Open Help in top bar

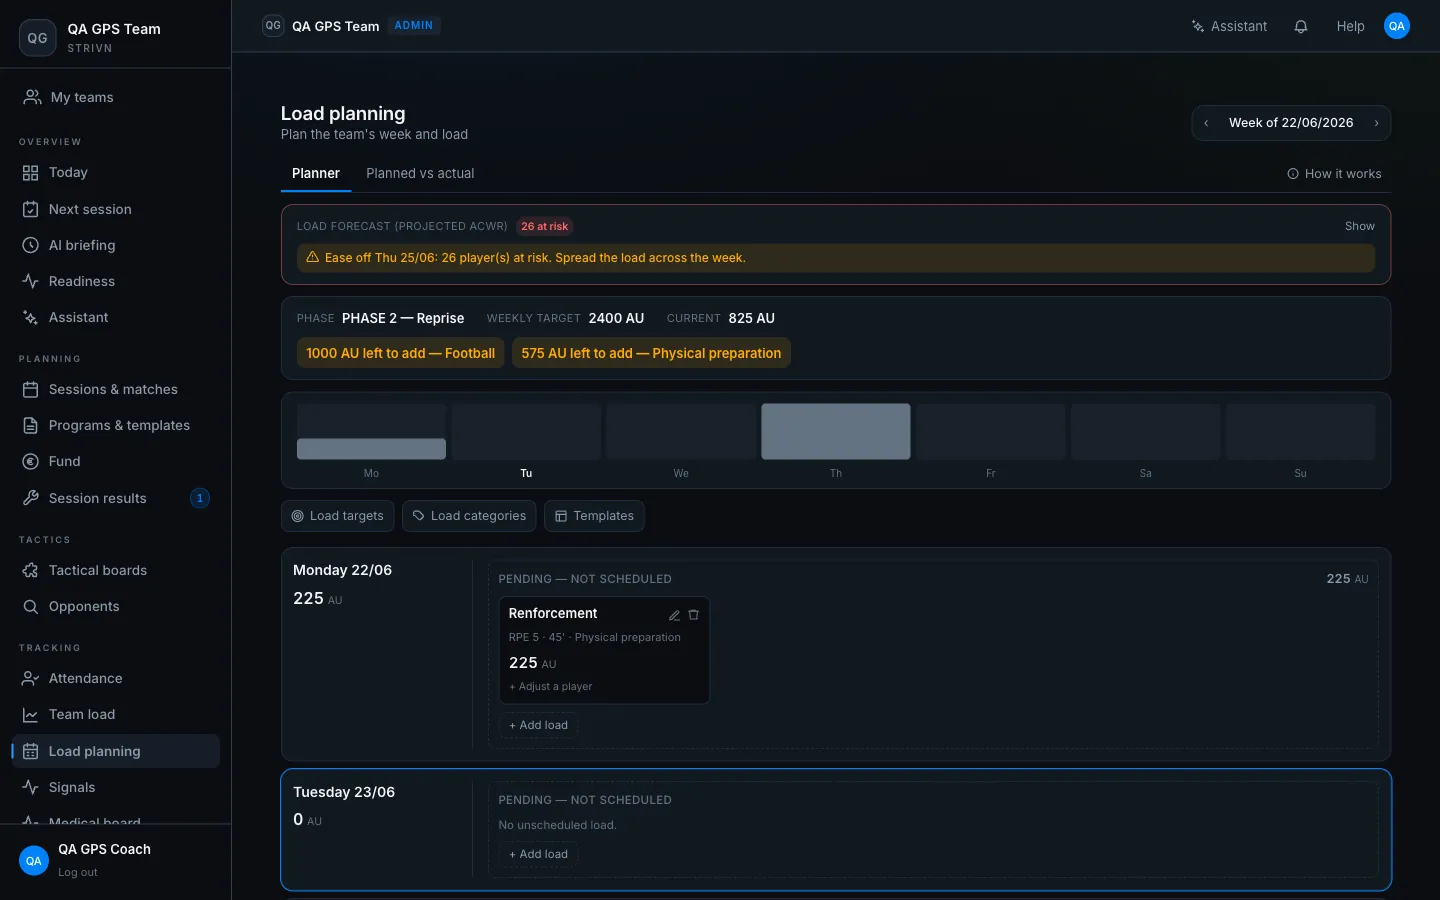1350,26
